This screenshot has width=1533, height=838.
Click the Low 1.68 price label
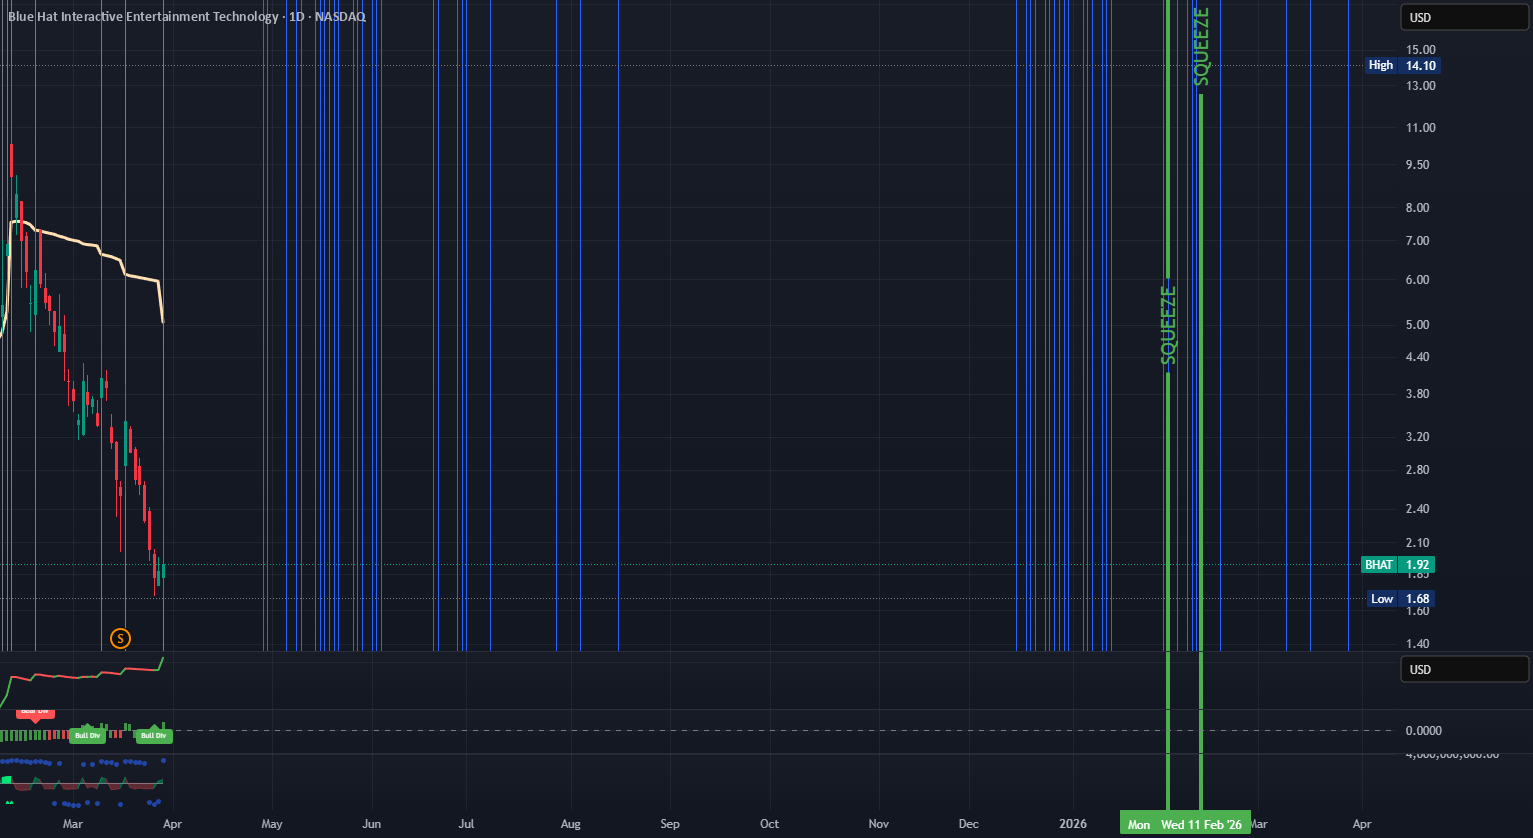(x=1403, y=599)
